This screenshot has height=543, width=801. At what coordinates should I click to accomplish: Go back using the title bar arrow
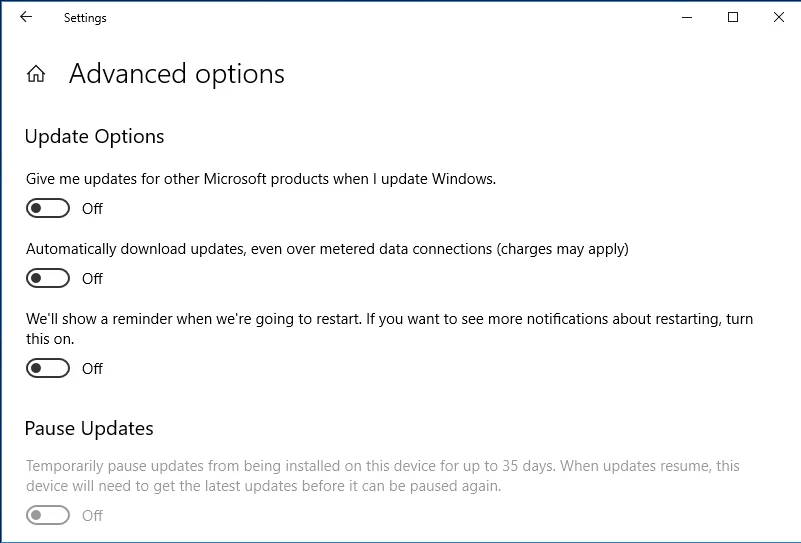[26, 17]
